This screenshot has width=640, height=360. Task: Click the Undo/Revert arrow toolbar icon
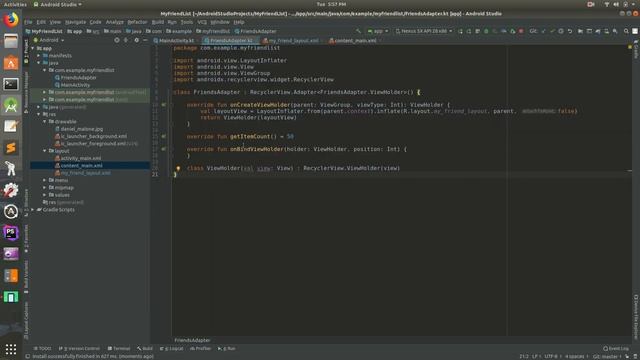point(570,31)
